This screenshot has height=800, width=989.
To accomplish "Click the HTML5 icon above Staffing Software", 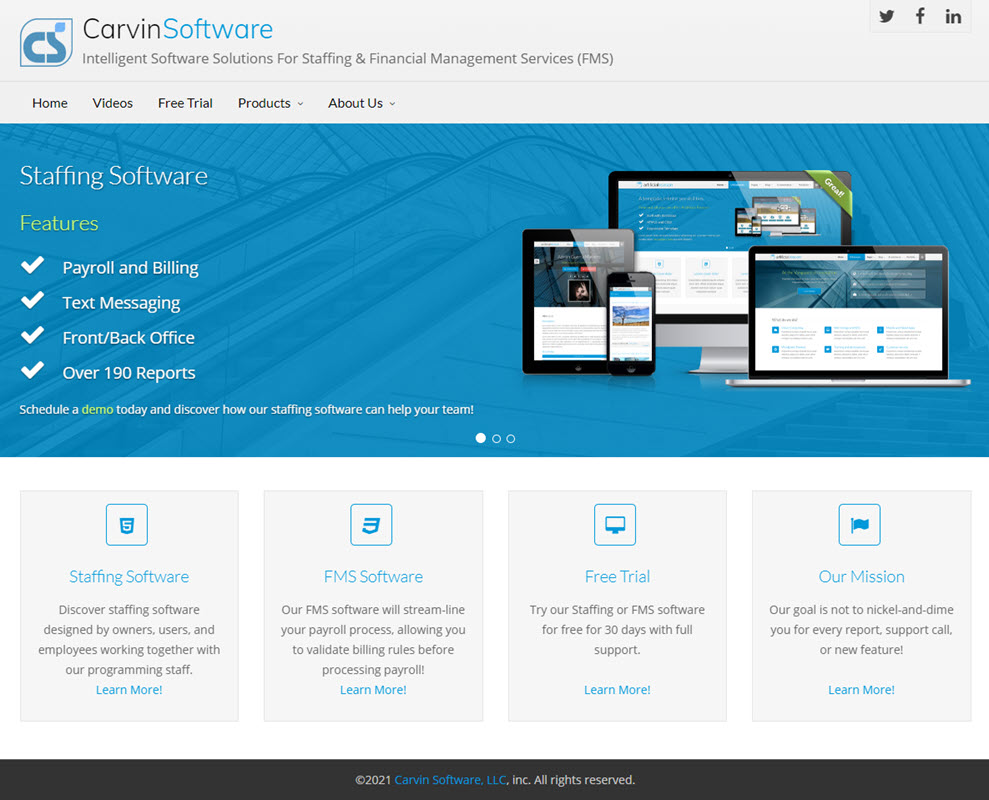I will 127,525.
